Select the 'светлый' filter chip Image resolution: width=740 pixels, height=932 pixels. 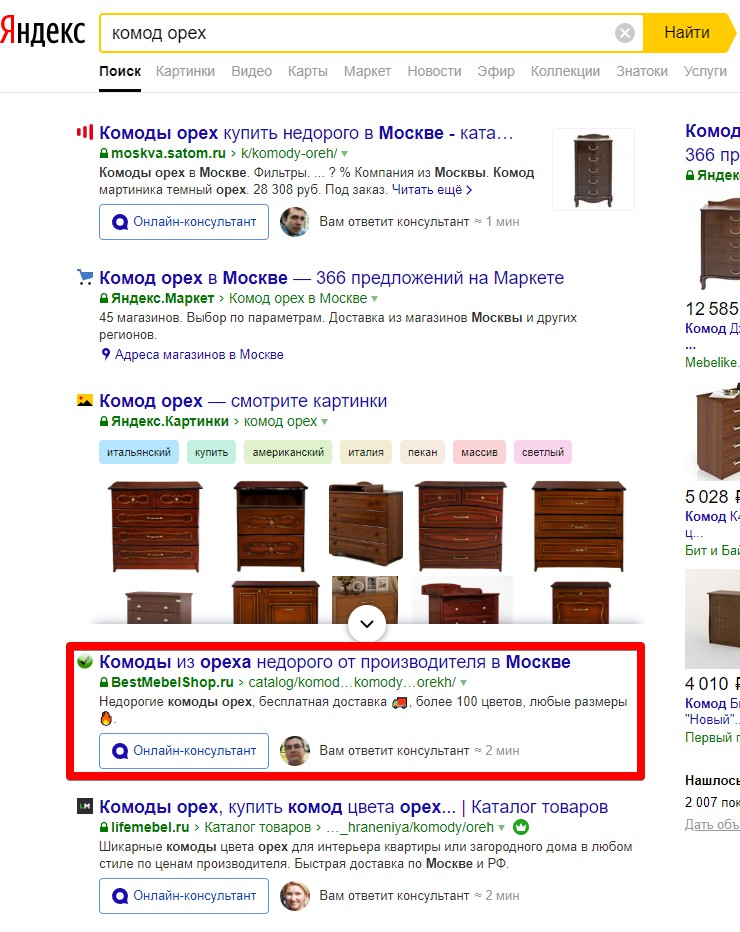(543, 452)
